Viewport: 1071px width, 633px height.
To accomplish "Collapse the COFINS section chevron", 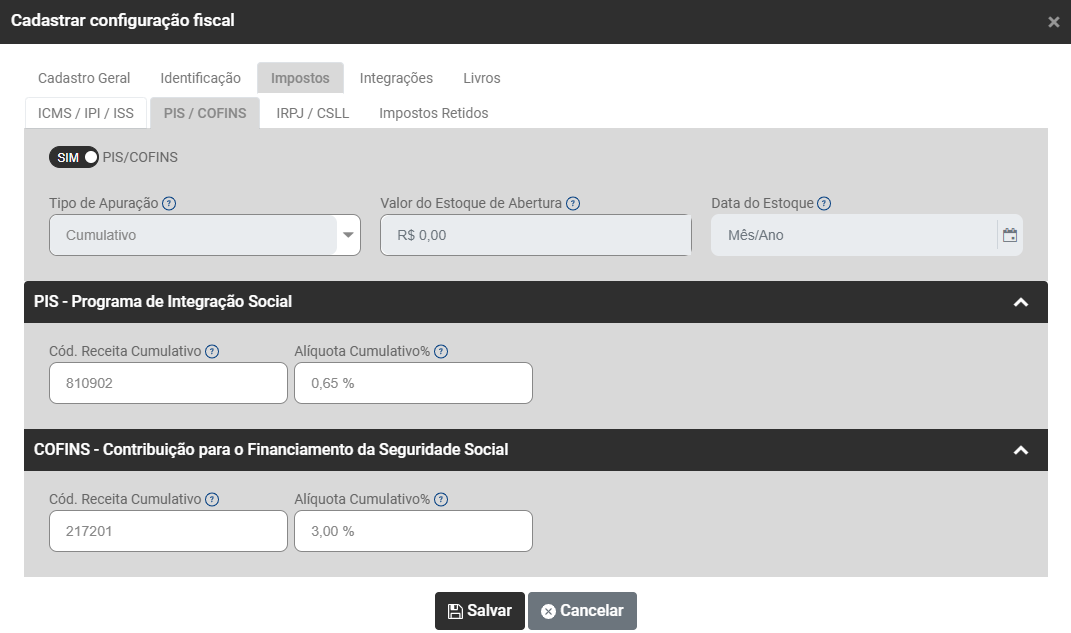I will [1021, 450].
